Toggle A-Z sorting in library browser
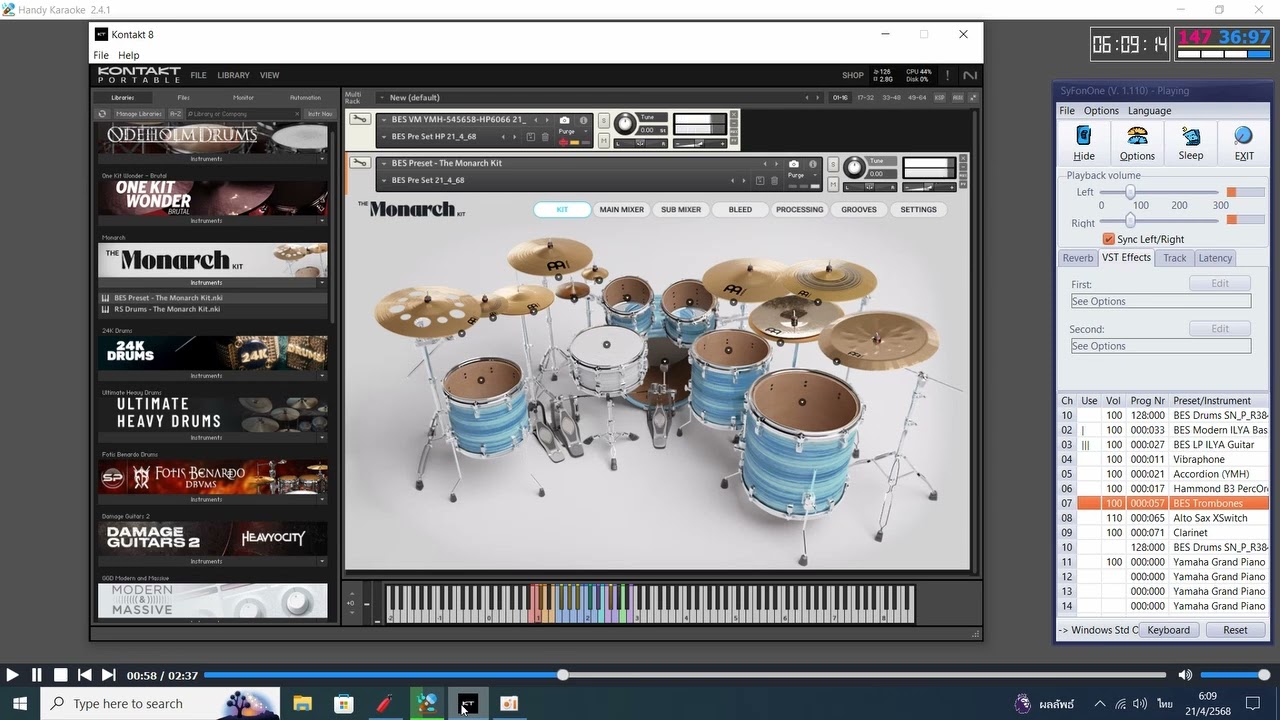Image resolution: width=1280 pixels, height=720 pixels. pyautogui.click(x=175, y=114)
